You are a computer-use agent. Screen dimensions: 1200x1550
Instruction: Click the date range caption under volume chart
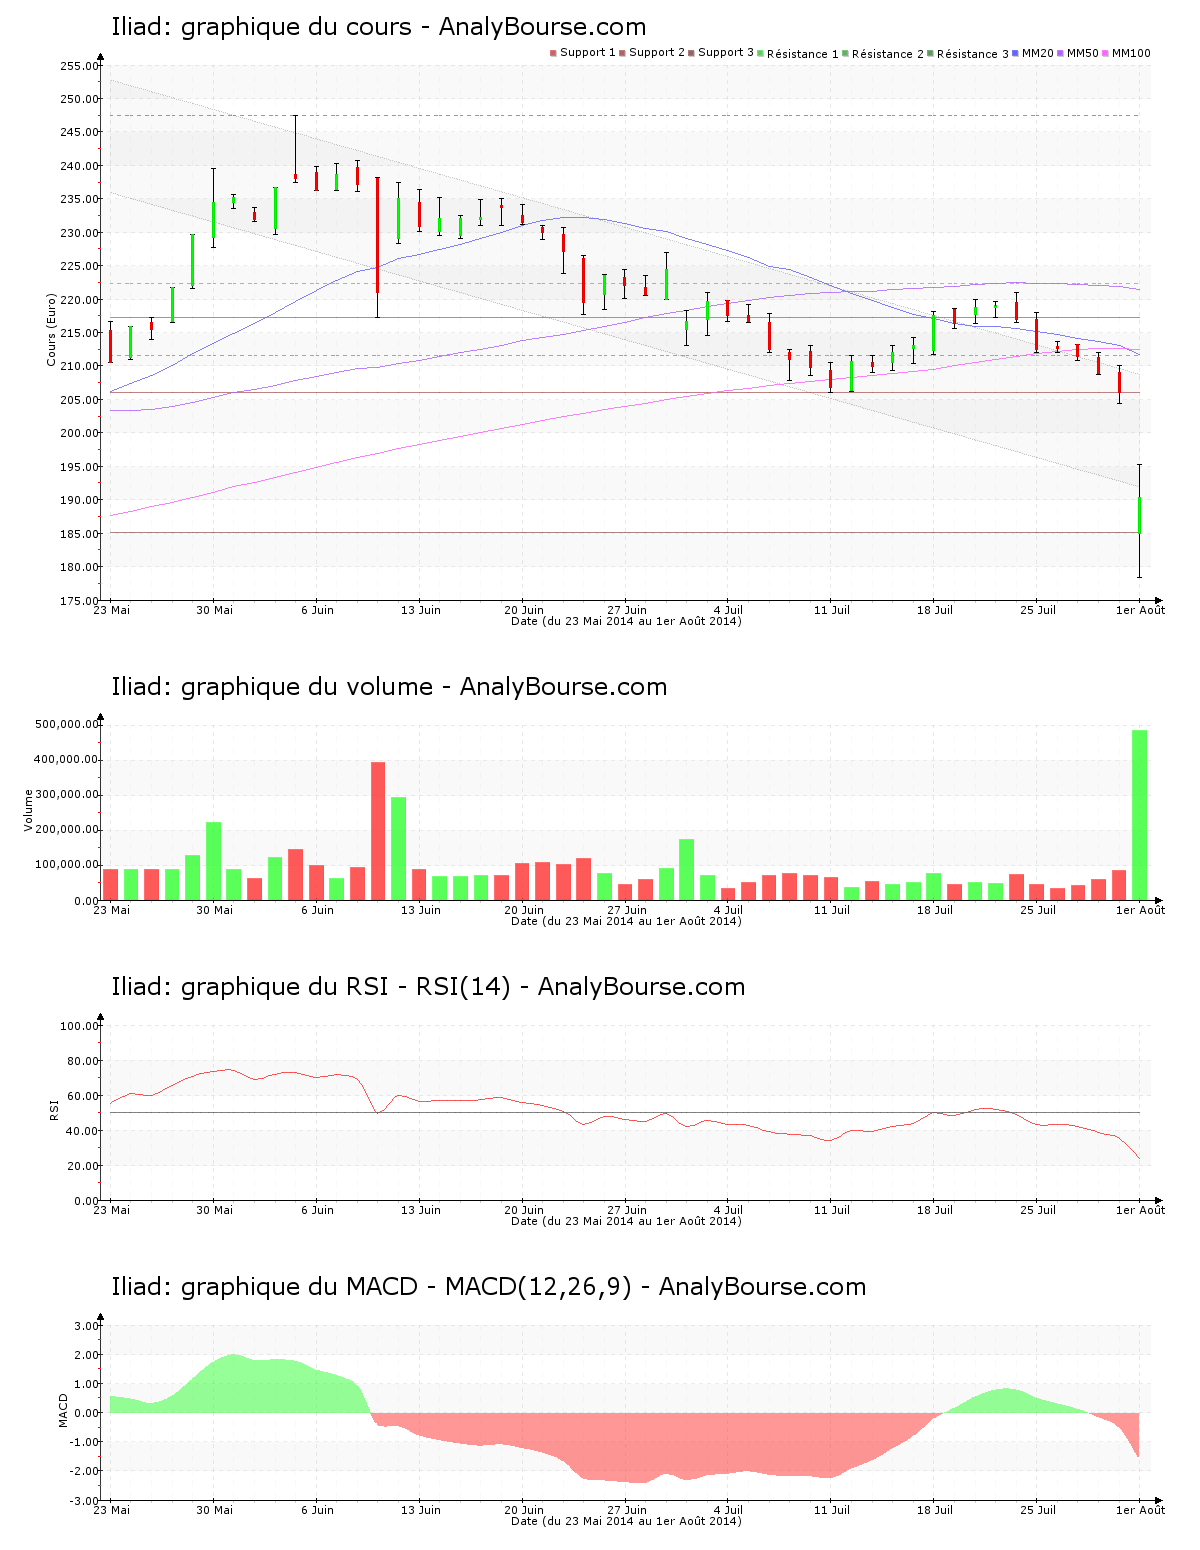(626, 921)
